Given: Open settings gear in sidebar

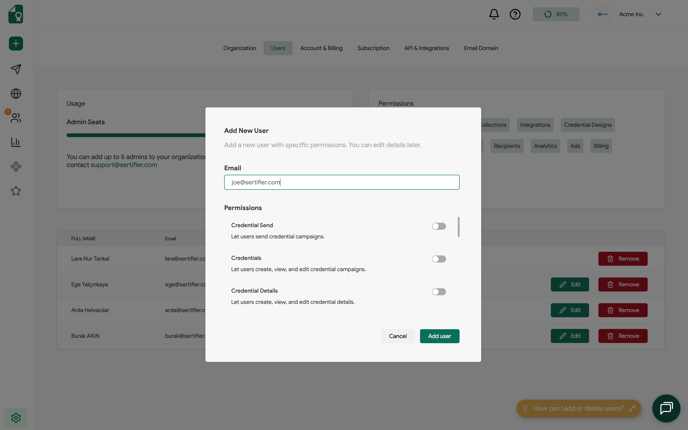Looking at the screenshot, I should pos(16,418).
